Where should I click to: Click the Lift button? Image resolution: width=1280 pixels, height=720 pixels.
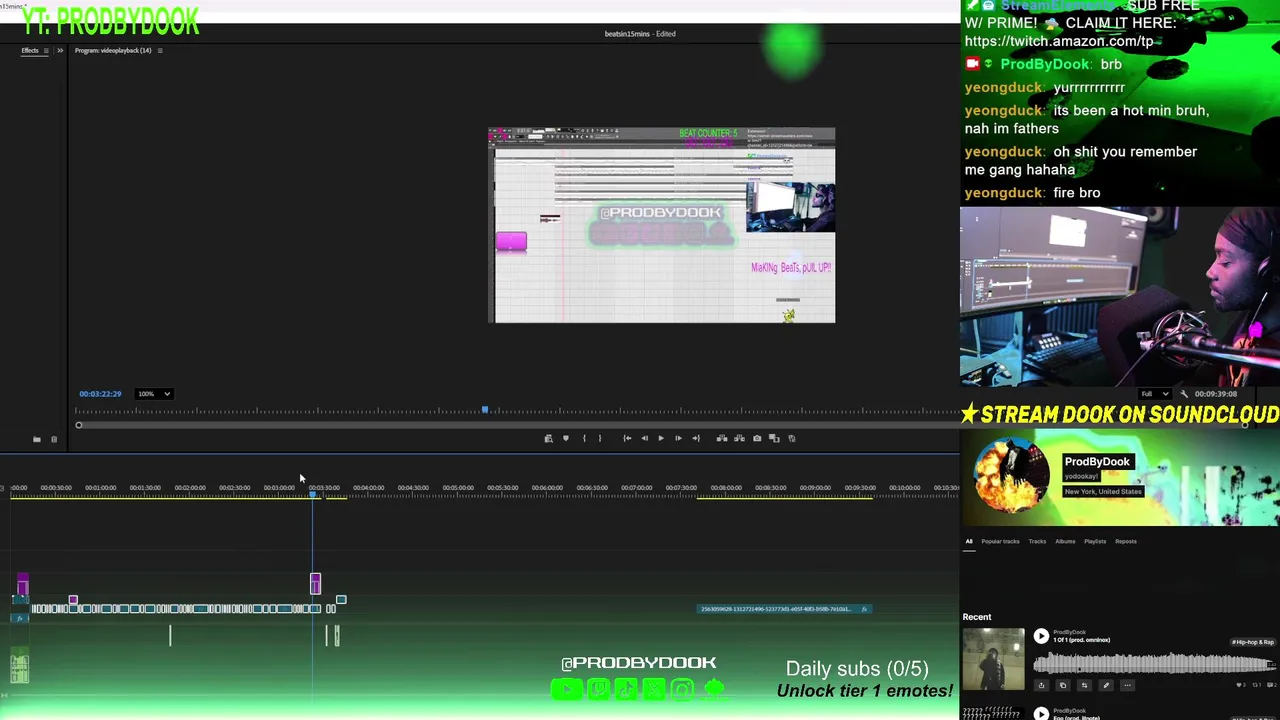[x=722, y=438]
